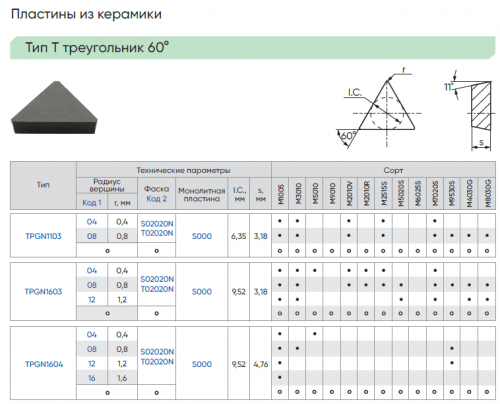Click the M3010 grade column header
Screen dimensions: 500x404
298,194
